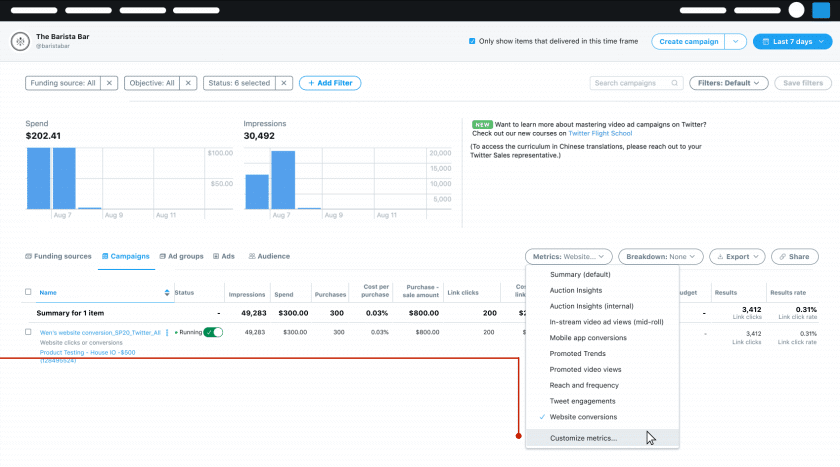The height and width of the screenshot is (467, 840).
Task: Click the sort arrows beside Name column
Action: point(167,292)
